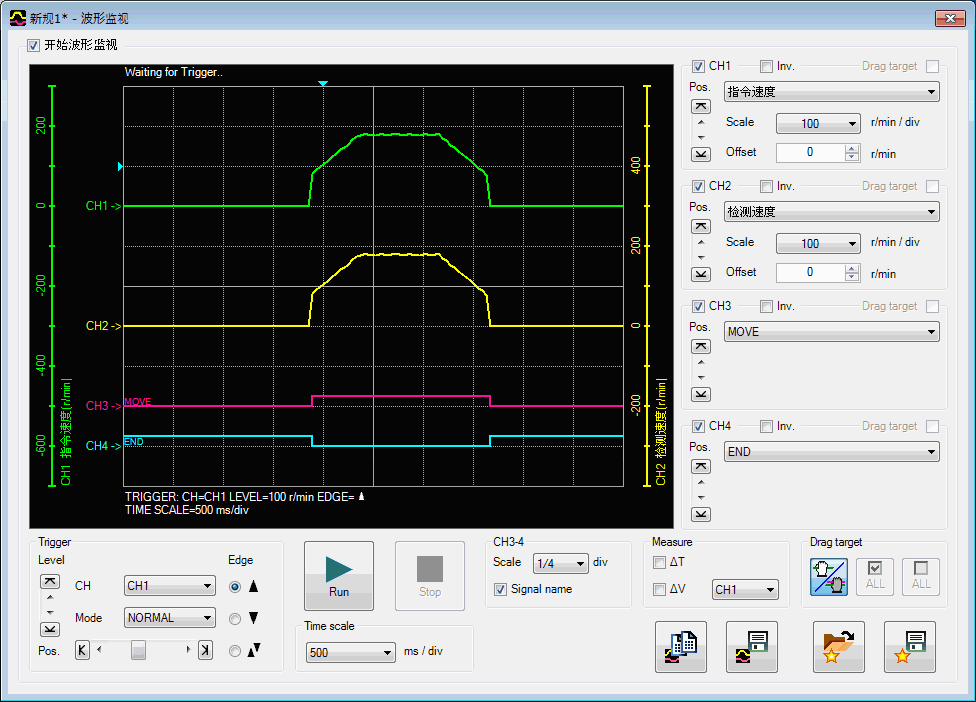Click the CH2 Offset input field
This screenshot has width=976, height=702.
[810, 272]
